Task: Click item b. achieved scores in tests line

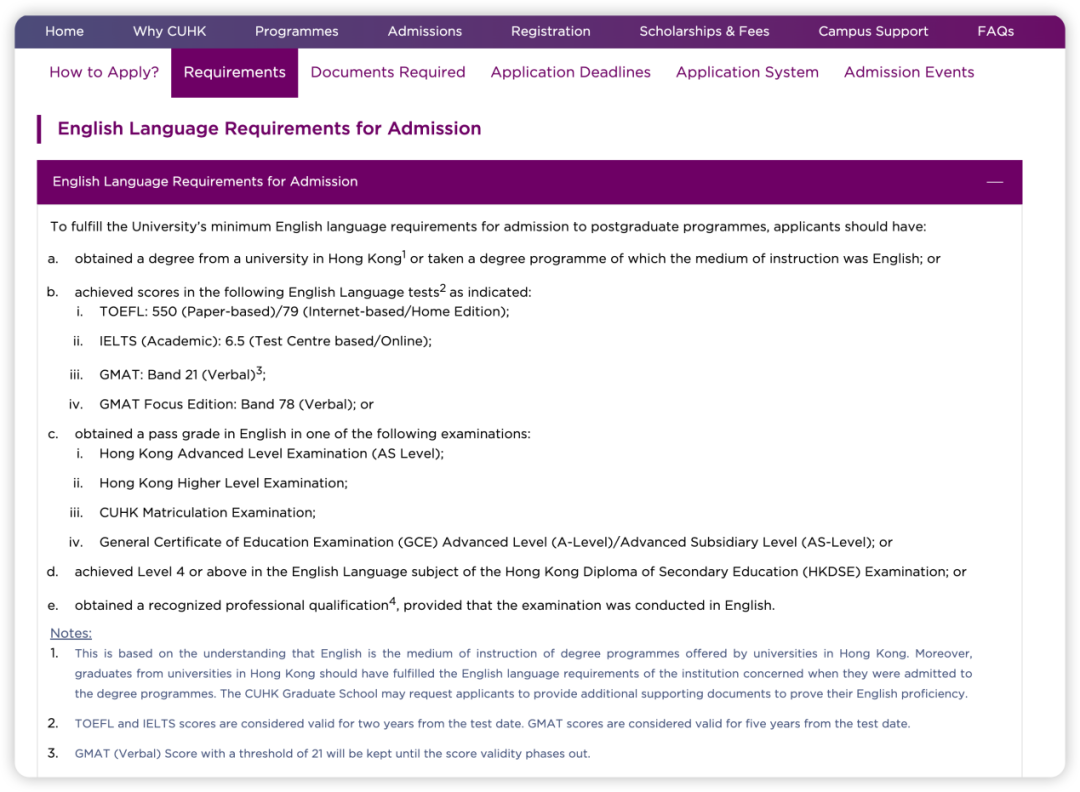Action: (x=302, y=291)
